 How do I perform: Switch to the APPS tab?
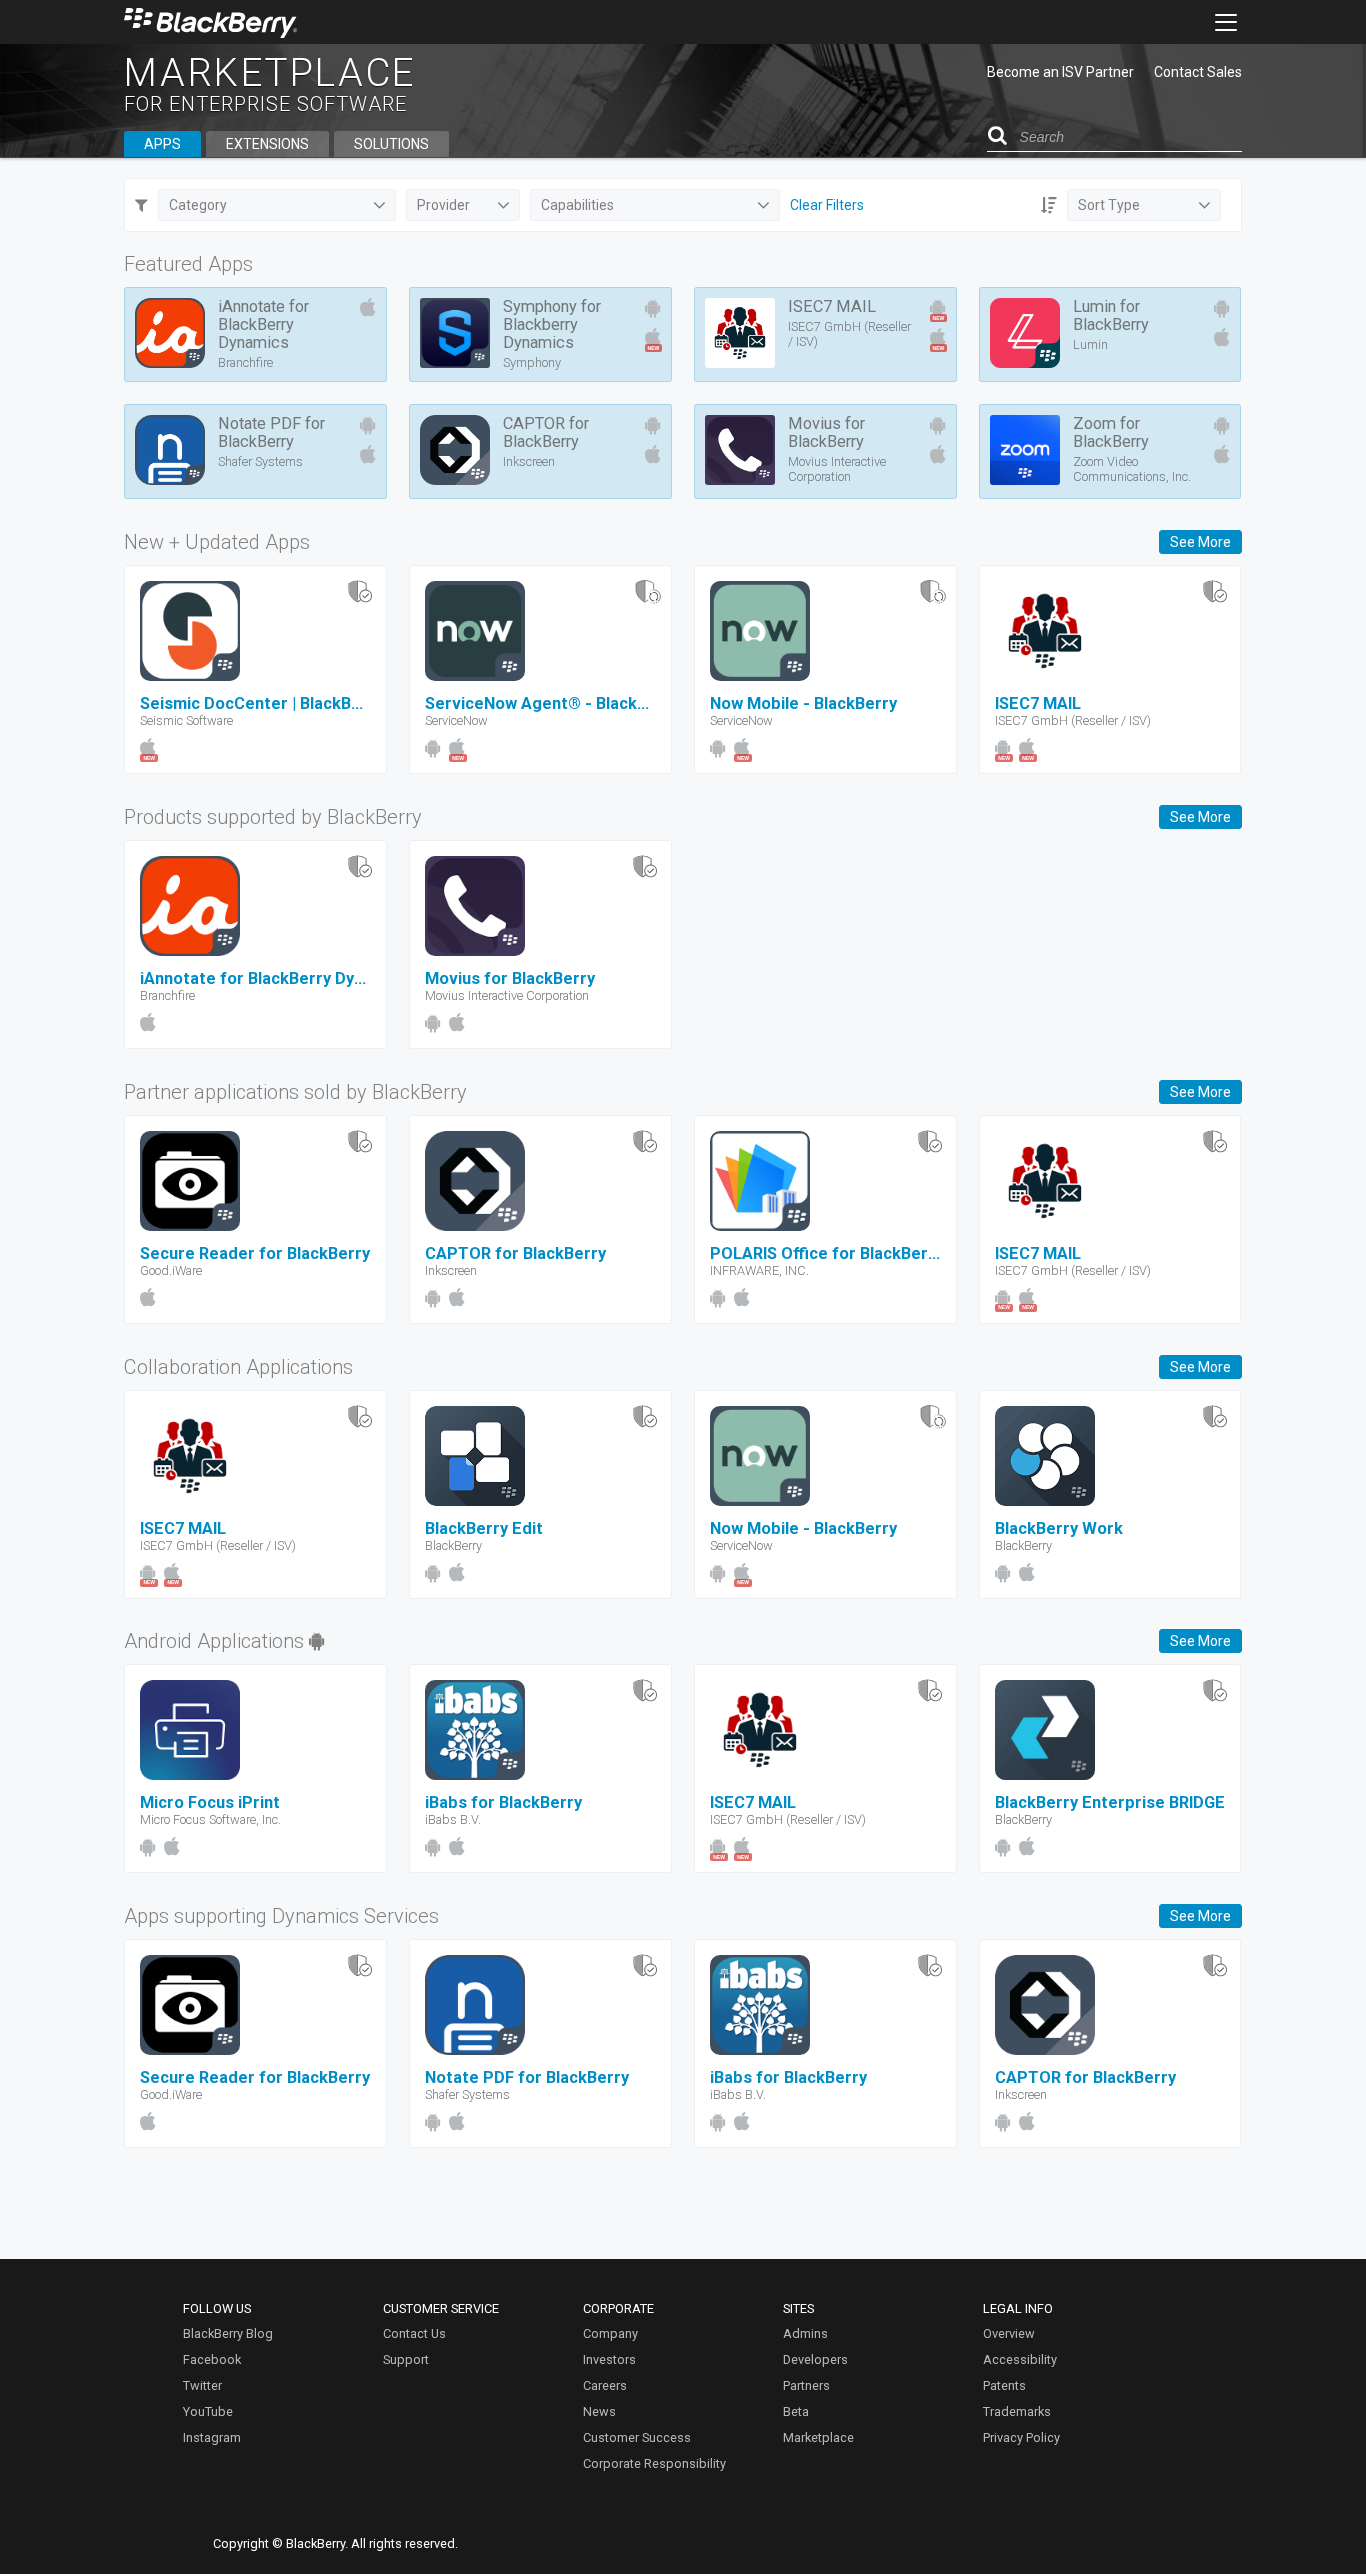[x=162, y=144]
